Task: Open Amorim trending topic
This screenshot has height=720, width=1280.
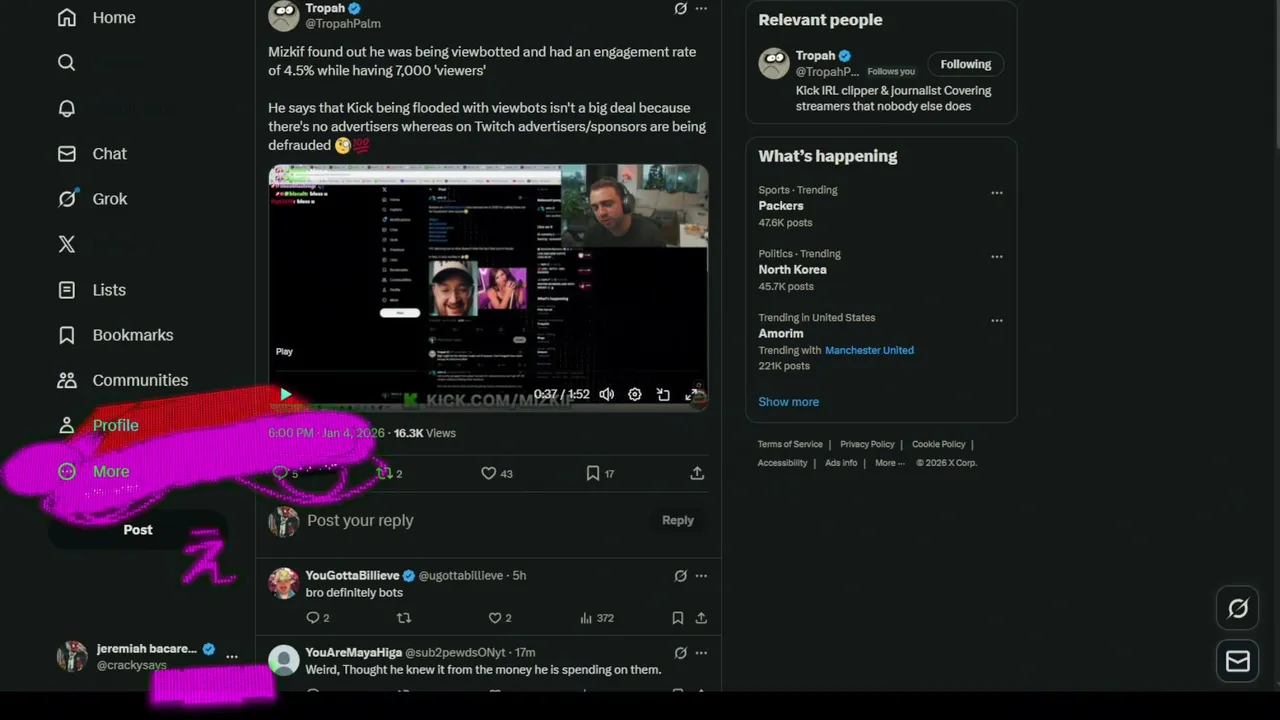Action: [781, 334]
